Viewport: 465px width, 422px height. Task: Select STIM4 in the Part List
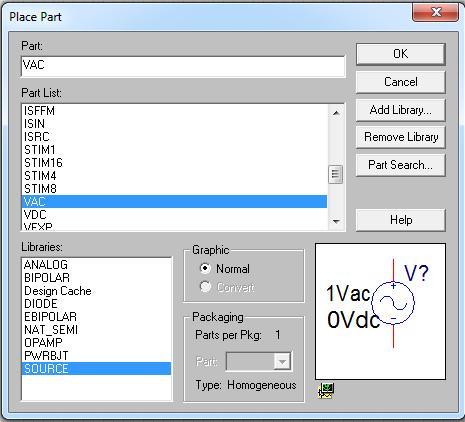click(x=174, y=176)
